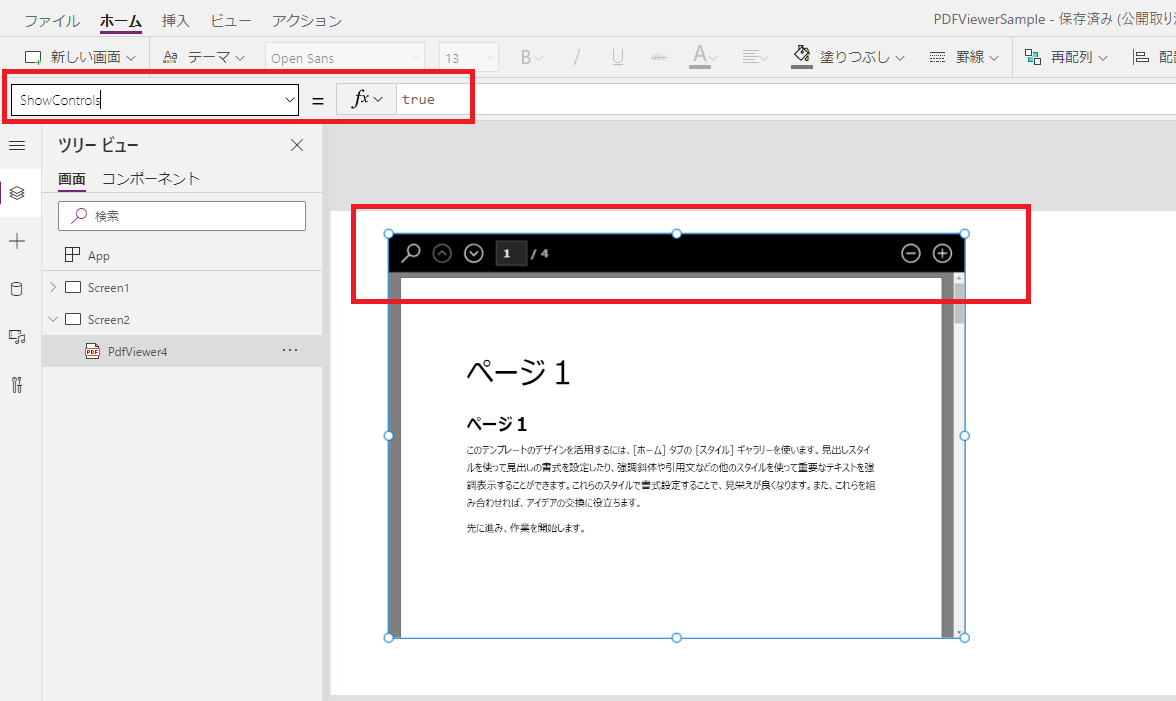Zoom in using the plus icon in PdfViewer4
The width and height of the screenshot is (1176, 701).
click(942, 253)
